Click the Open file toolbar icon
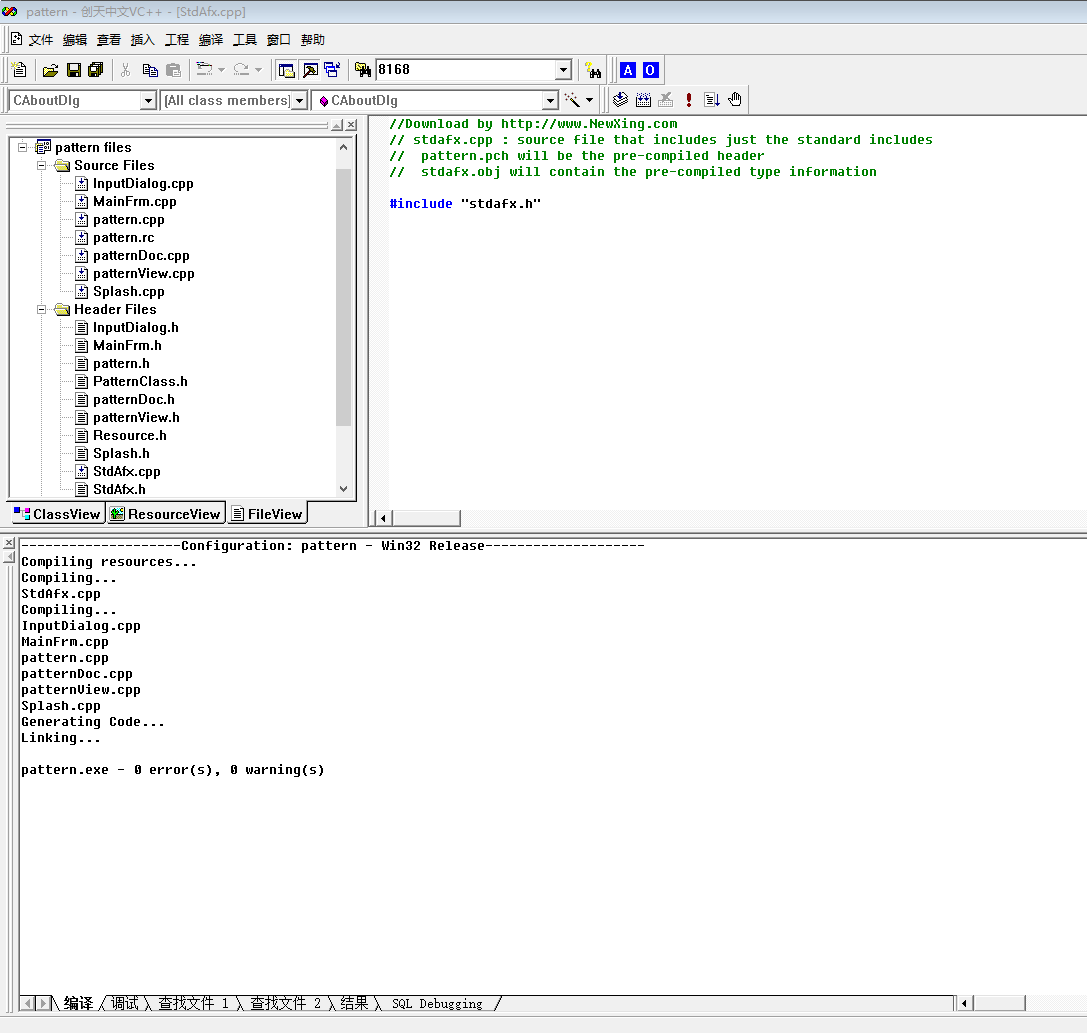1087x1033 pixels. point(50,70)
